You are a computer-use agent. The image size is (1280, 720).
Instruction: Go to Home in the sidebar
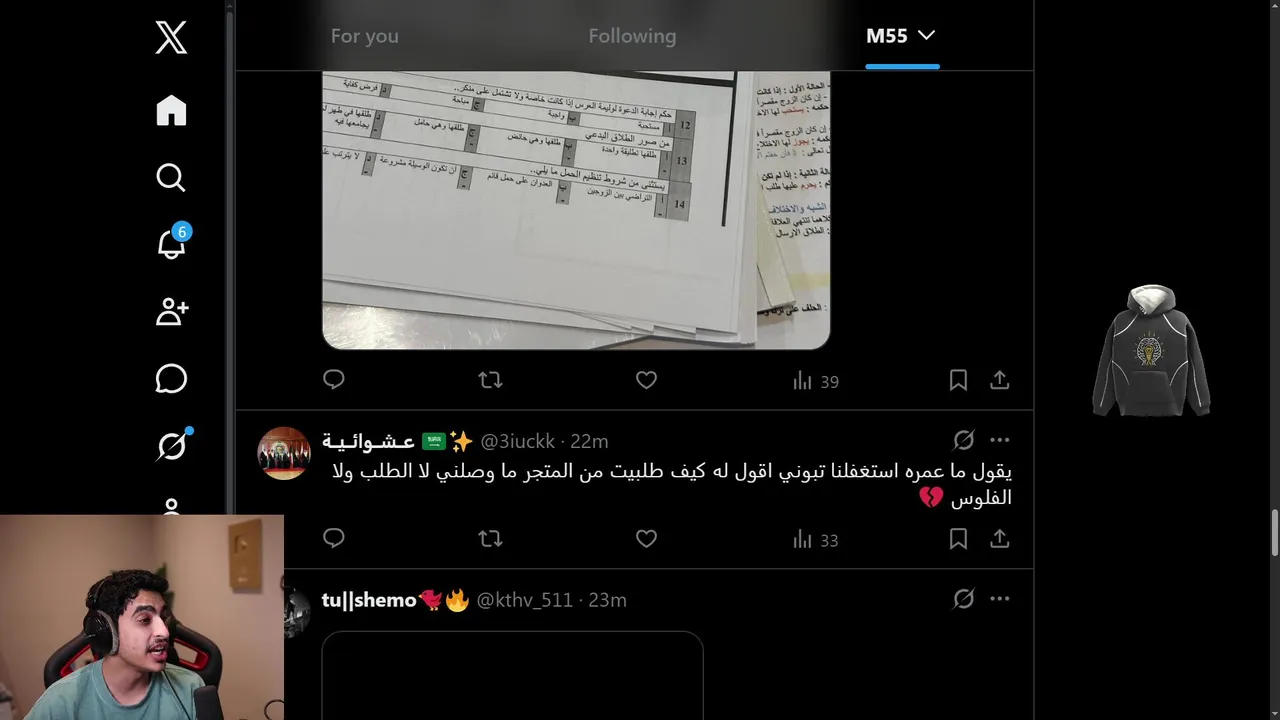coord(171,110)
